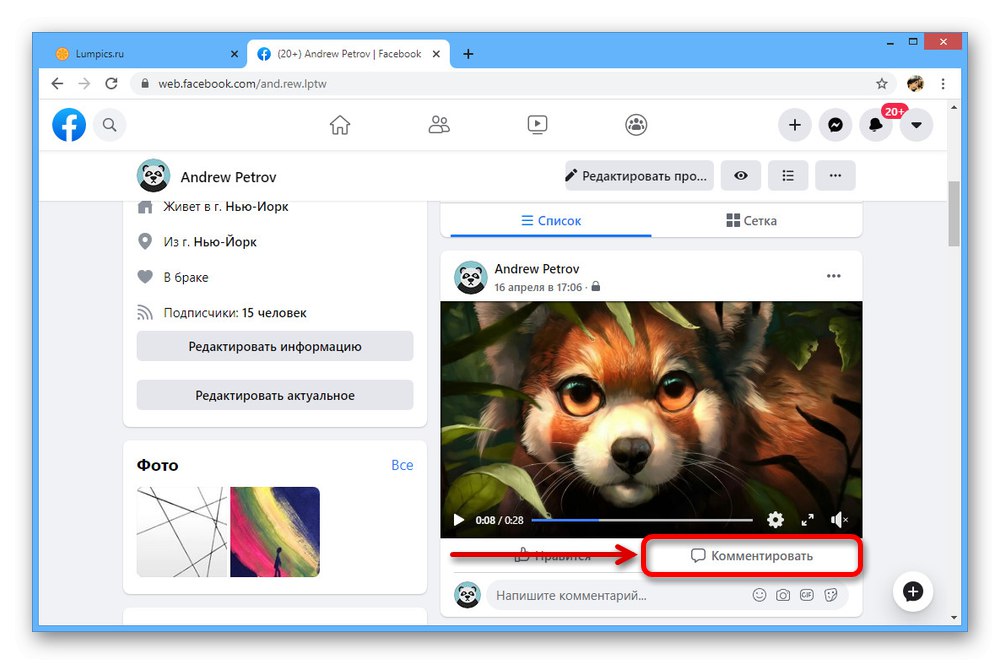Open Messenger icon
This screenshot has width=1000, height=664.
tap(835, 125)
